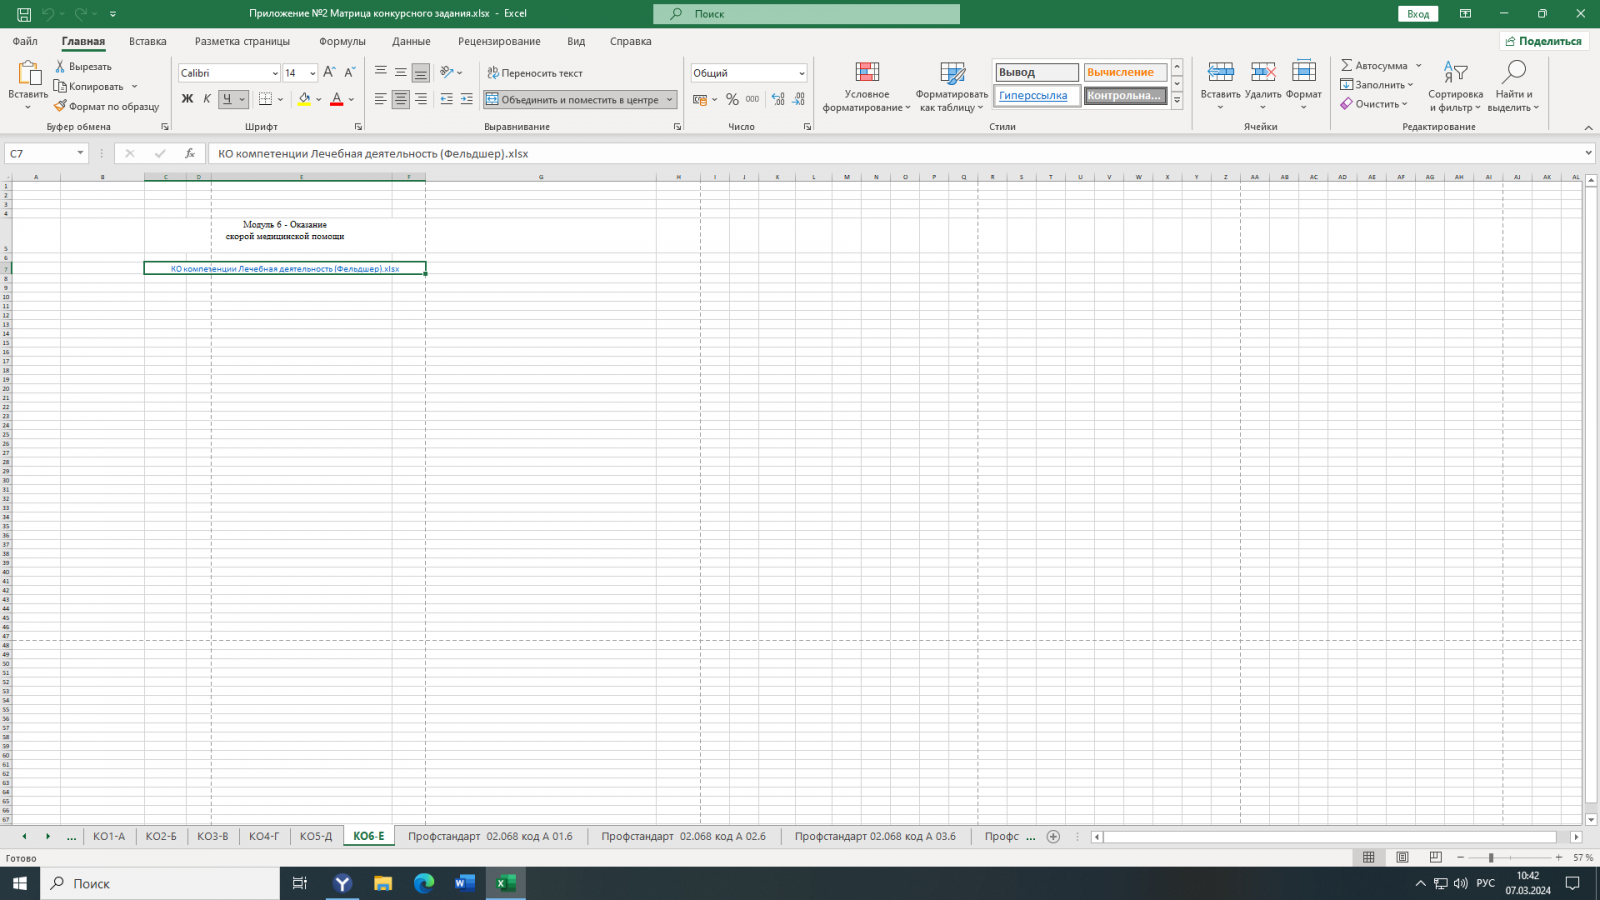Click the Sort and Filter icon

1455,73
